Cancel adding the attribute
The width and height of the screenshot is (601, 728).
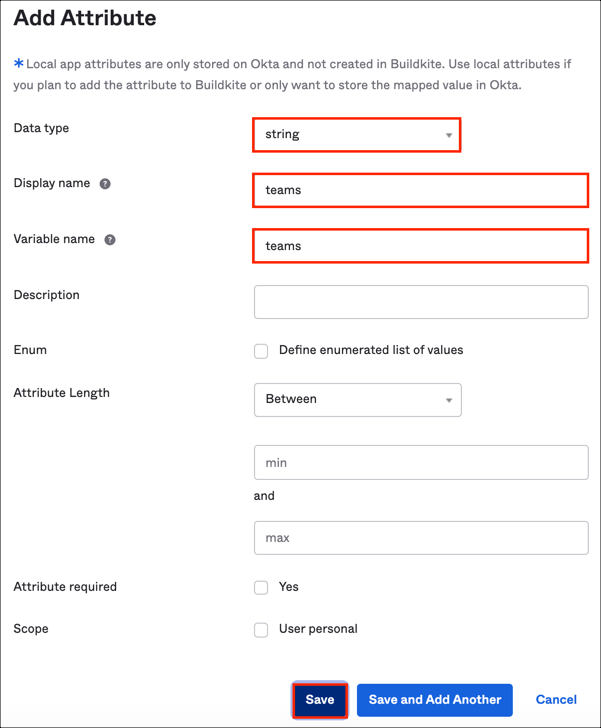[x=556, y=700]
